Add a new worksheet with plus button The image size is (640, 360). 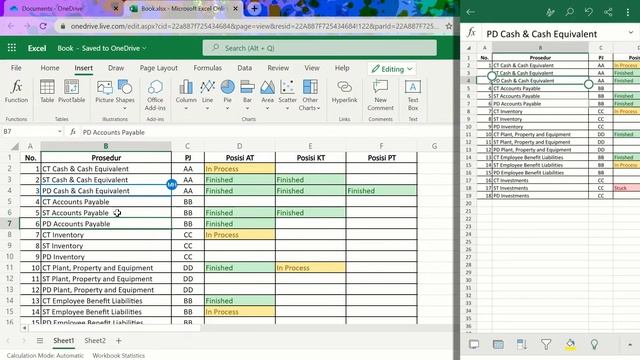coord(118,340)
